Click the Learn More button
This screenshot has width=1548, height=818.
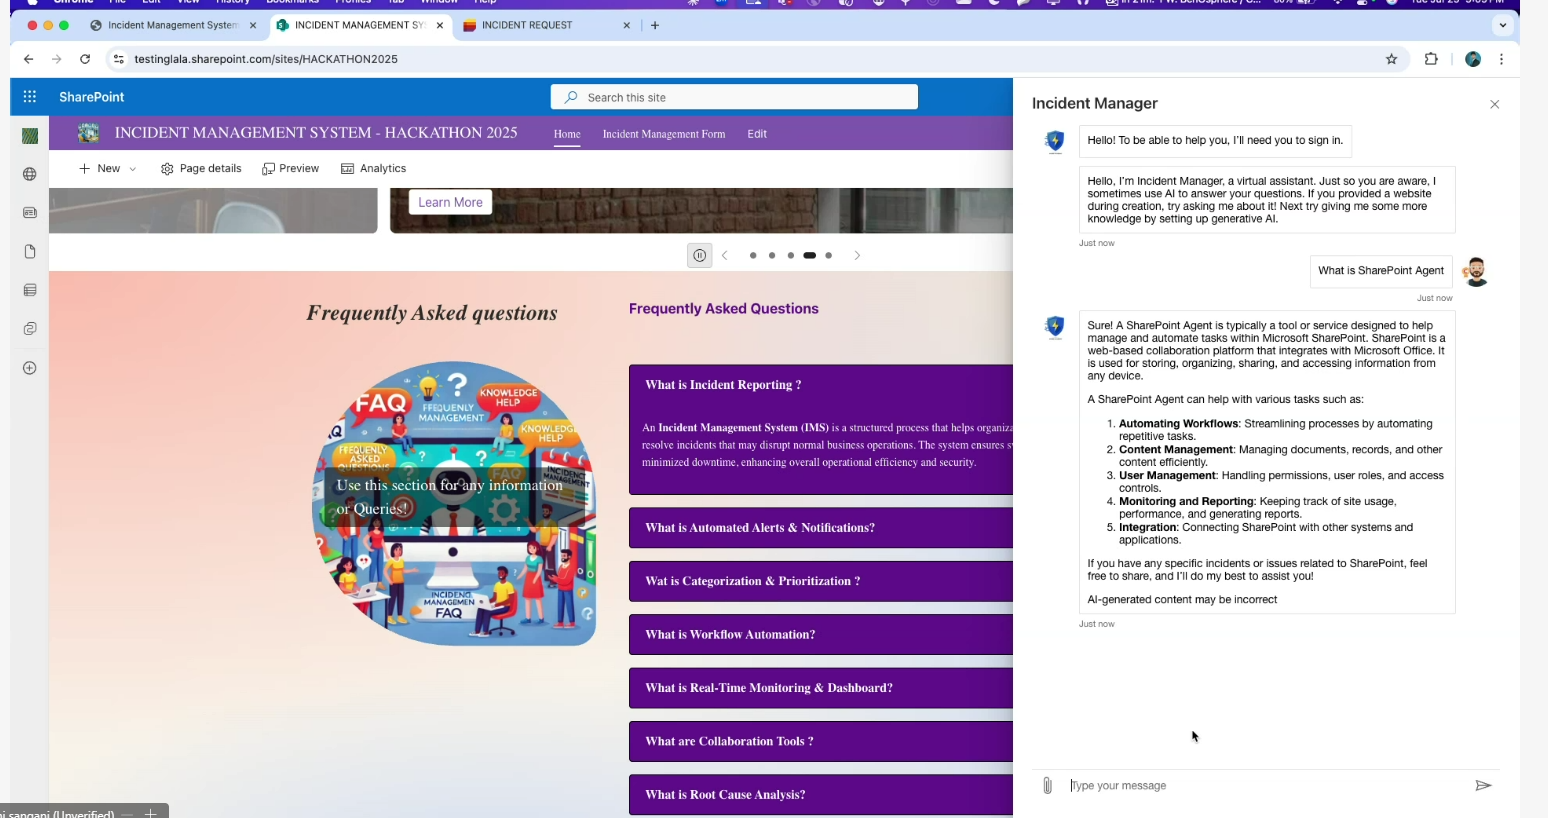coord(450,202)
